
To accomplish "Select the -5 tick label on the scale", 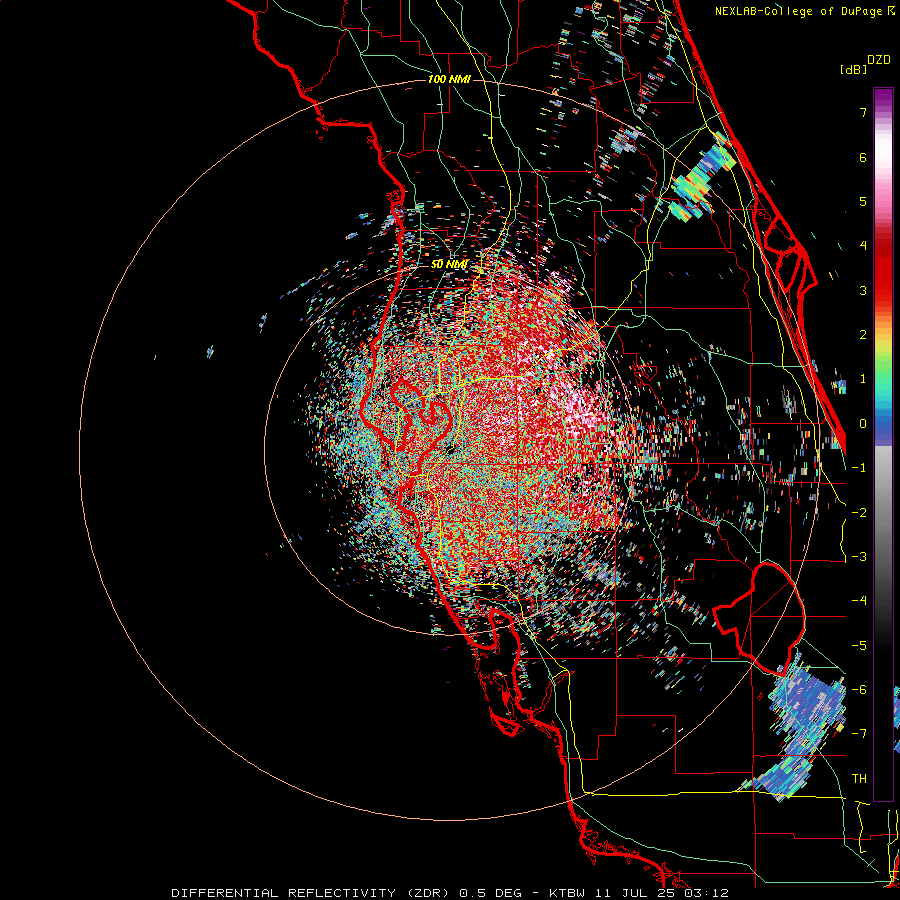I will tap(859, 646).
